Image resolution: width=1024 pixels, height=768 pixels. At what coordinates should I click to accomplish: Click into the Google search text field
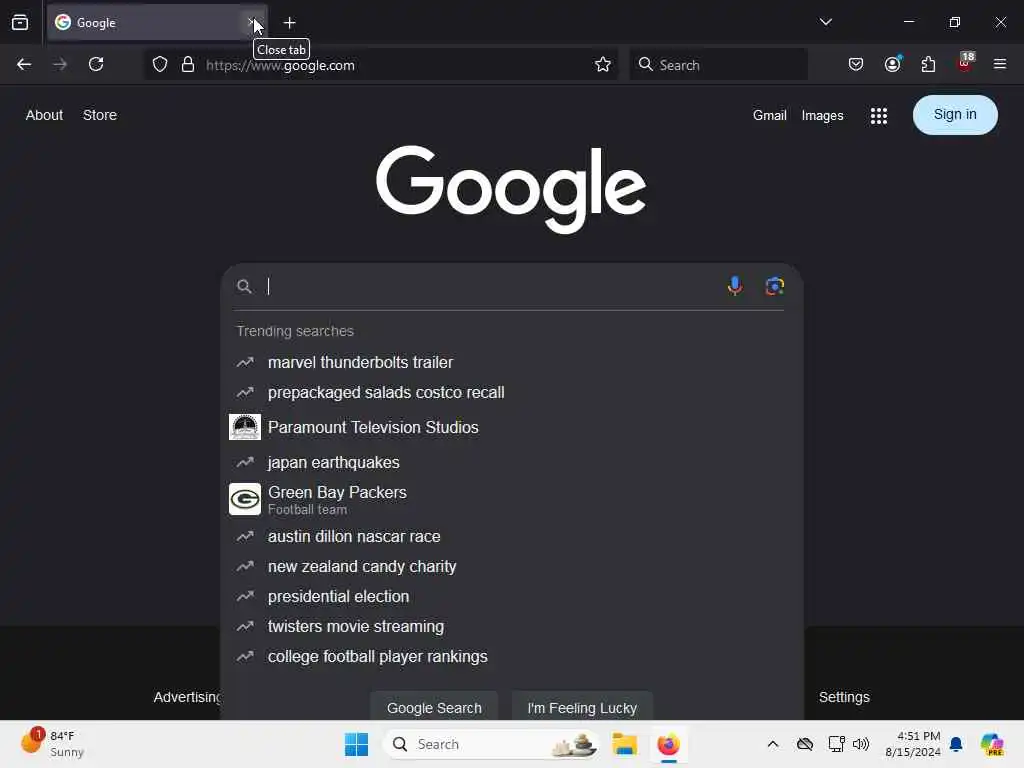(x=490, y=286)
